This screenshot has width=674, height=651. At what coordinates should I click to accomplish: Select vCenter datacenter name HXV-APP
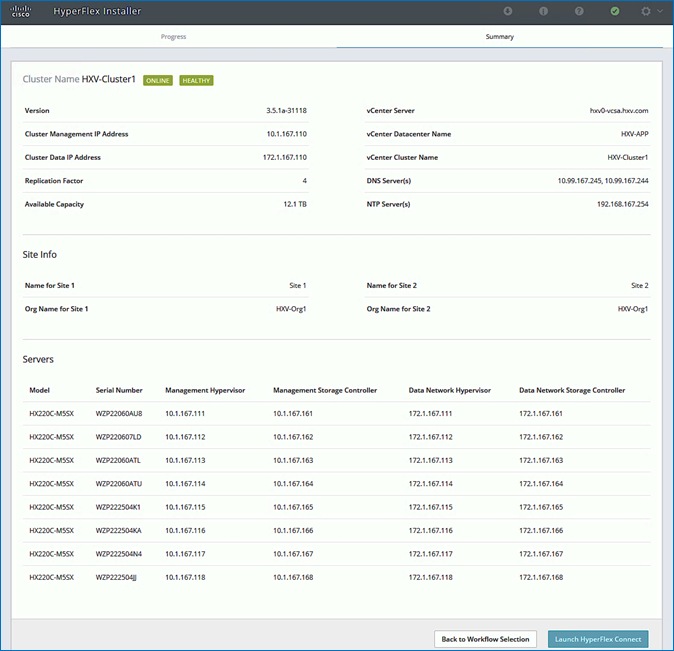[634, 134]
